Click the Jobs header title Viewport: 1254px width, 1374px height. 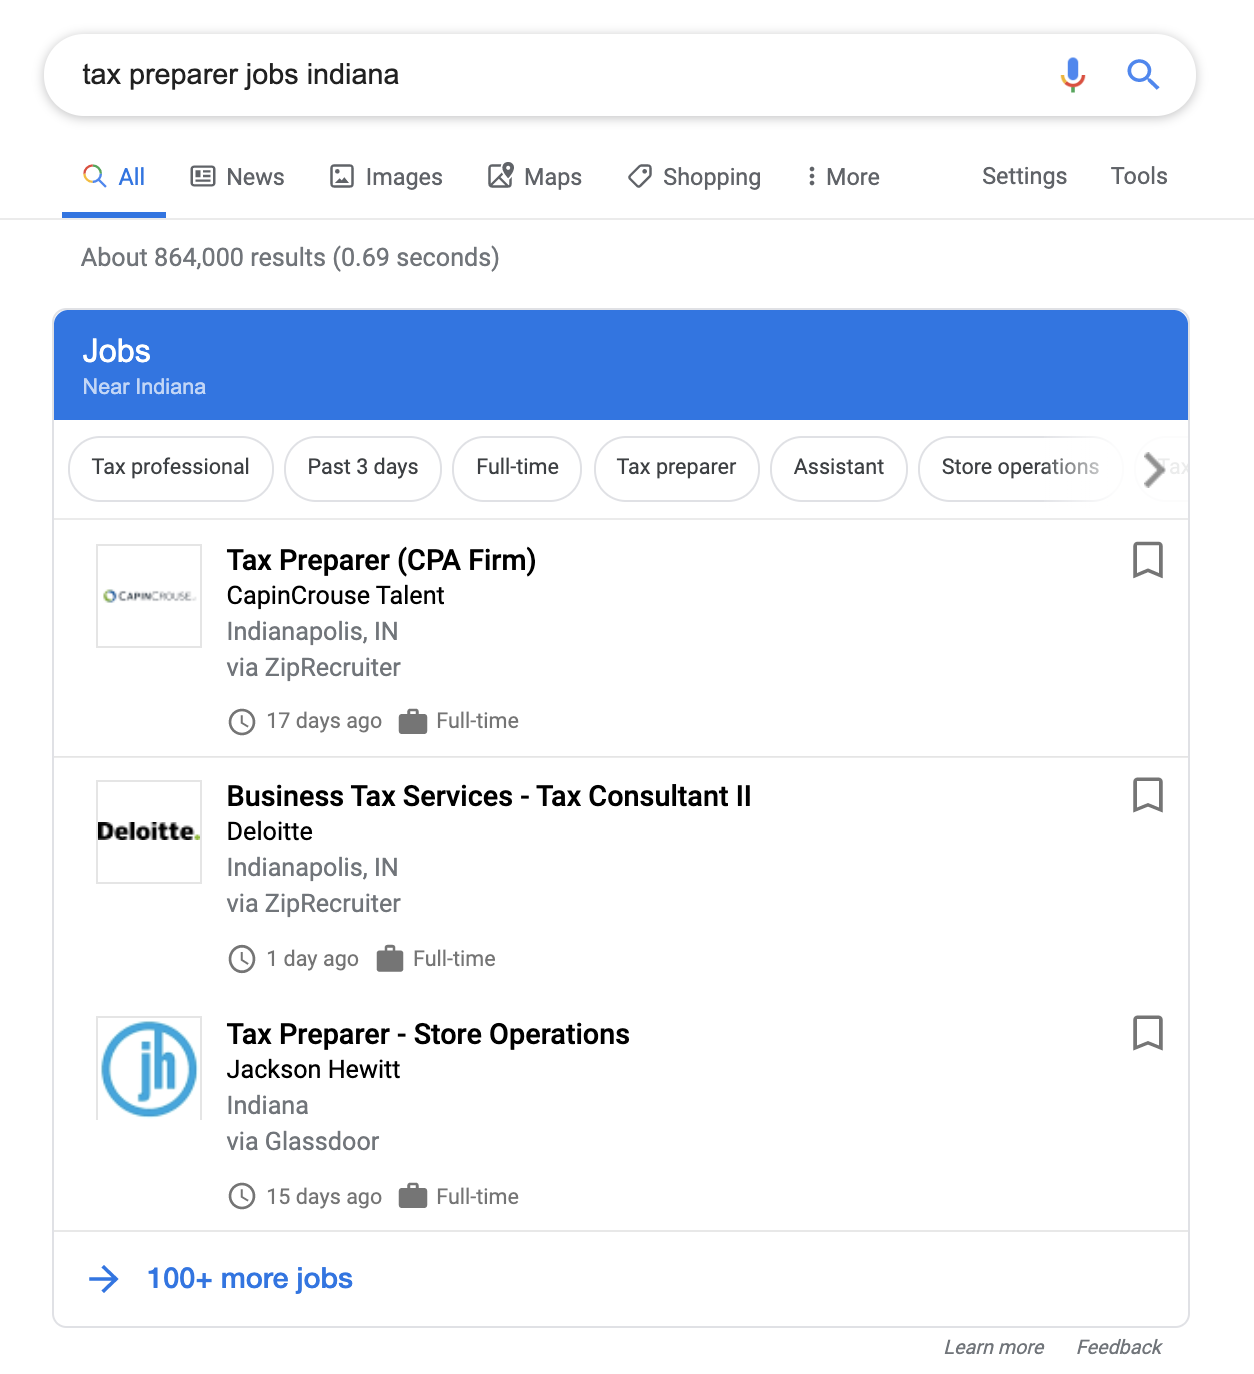[117, 351]
